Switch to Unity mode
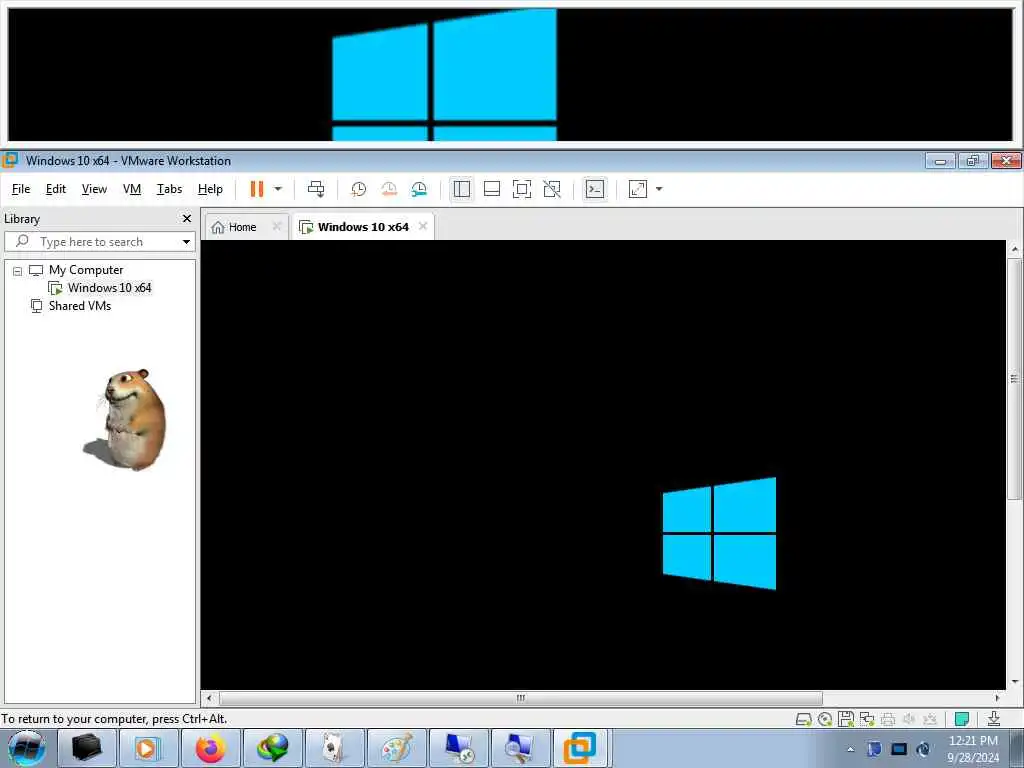Image resolution: width=1024 pixels, height=768 pixels. click(552, 189)
